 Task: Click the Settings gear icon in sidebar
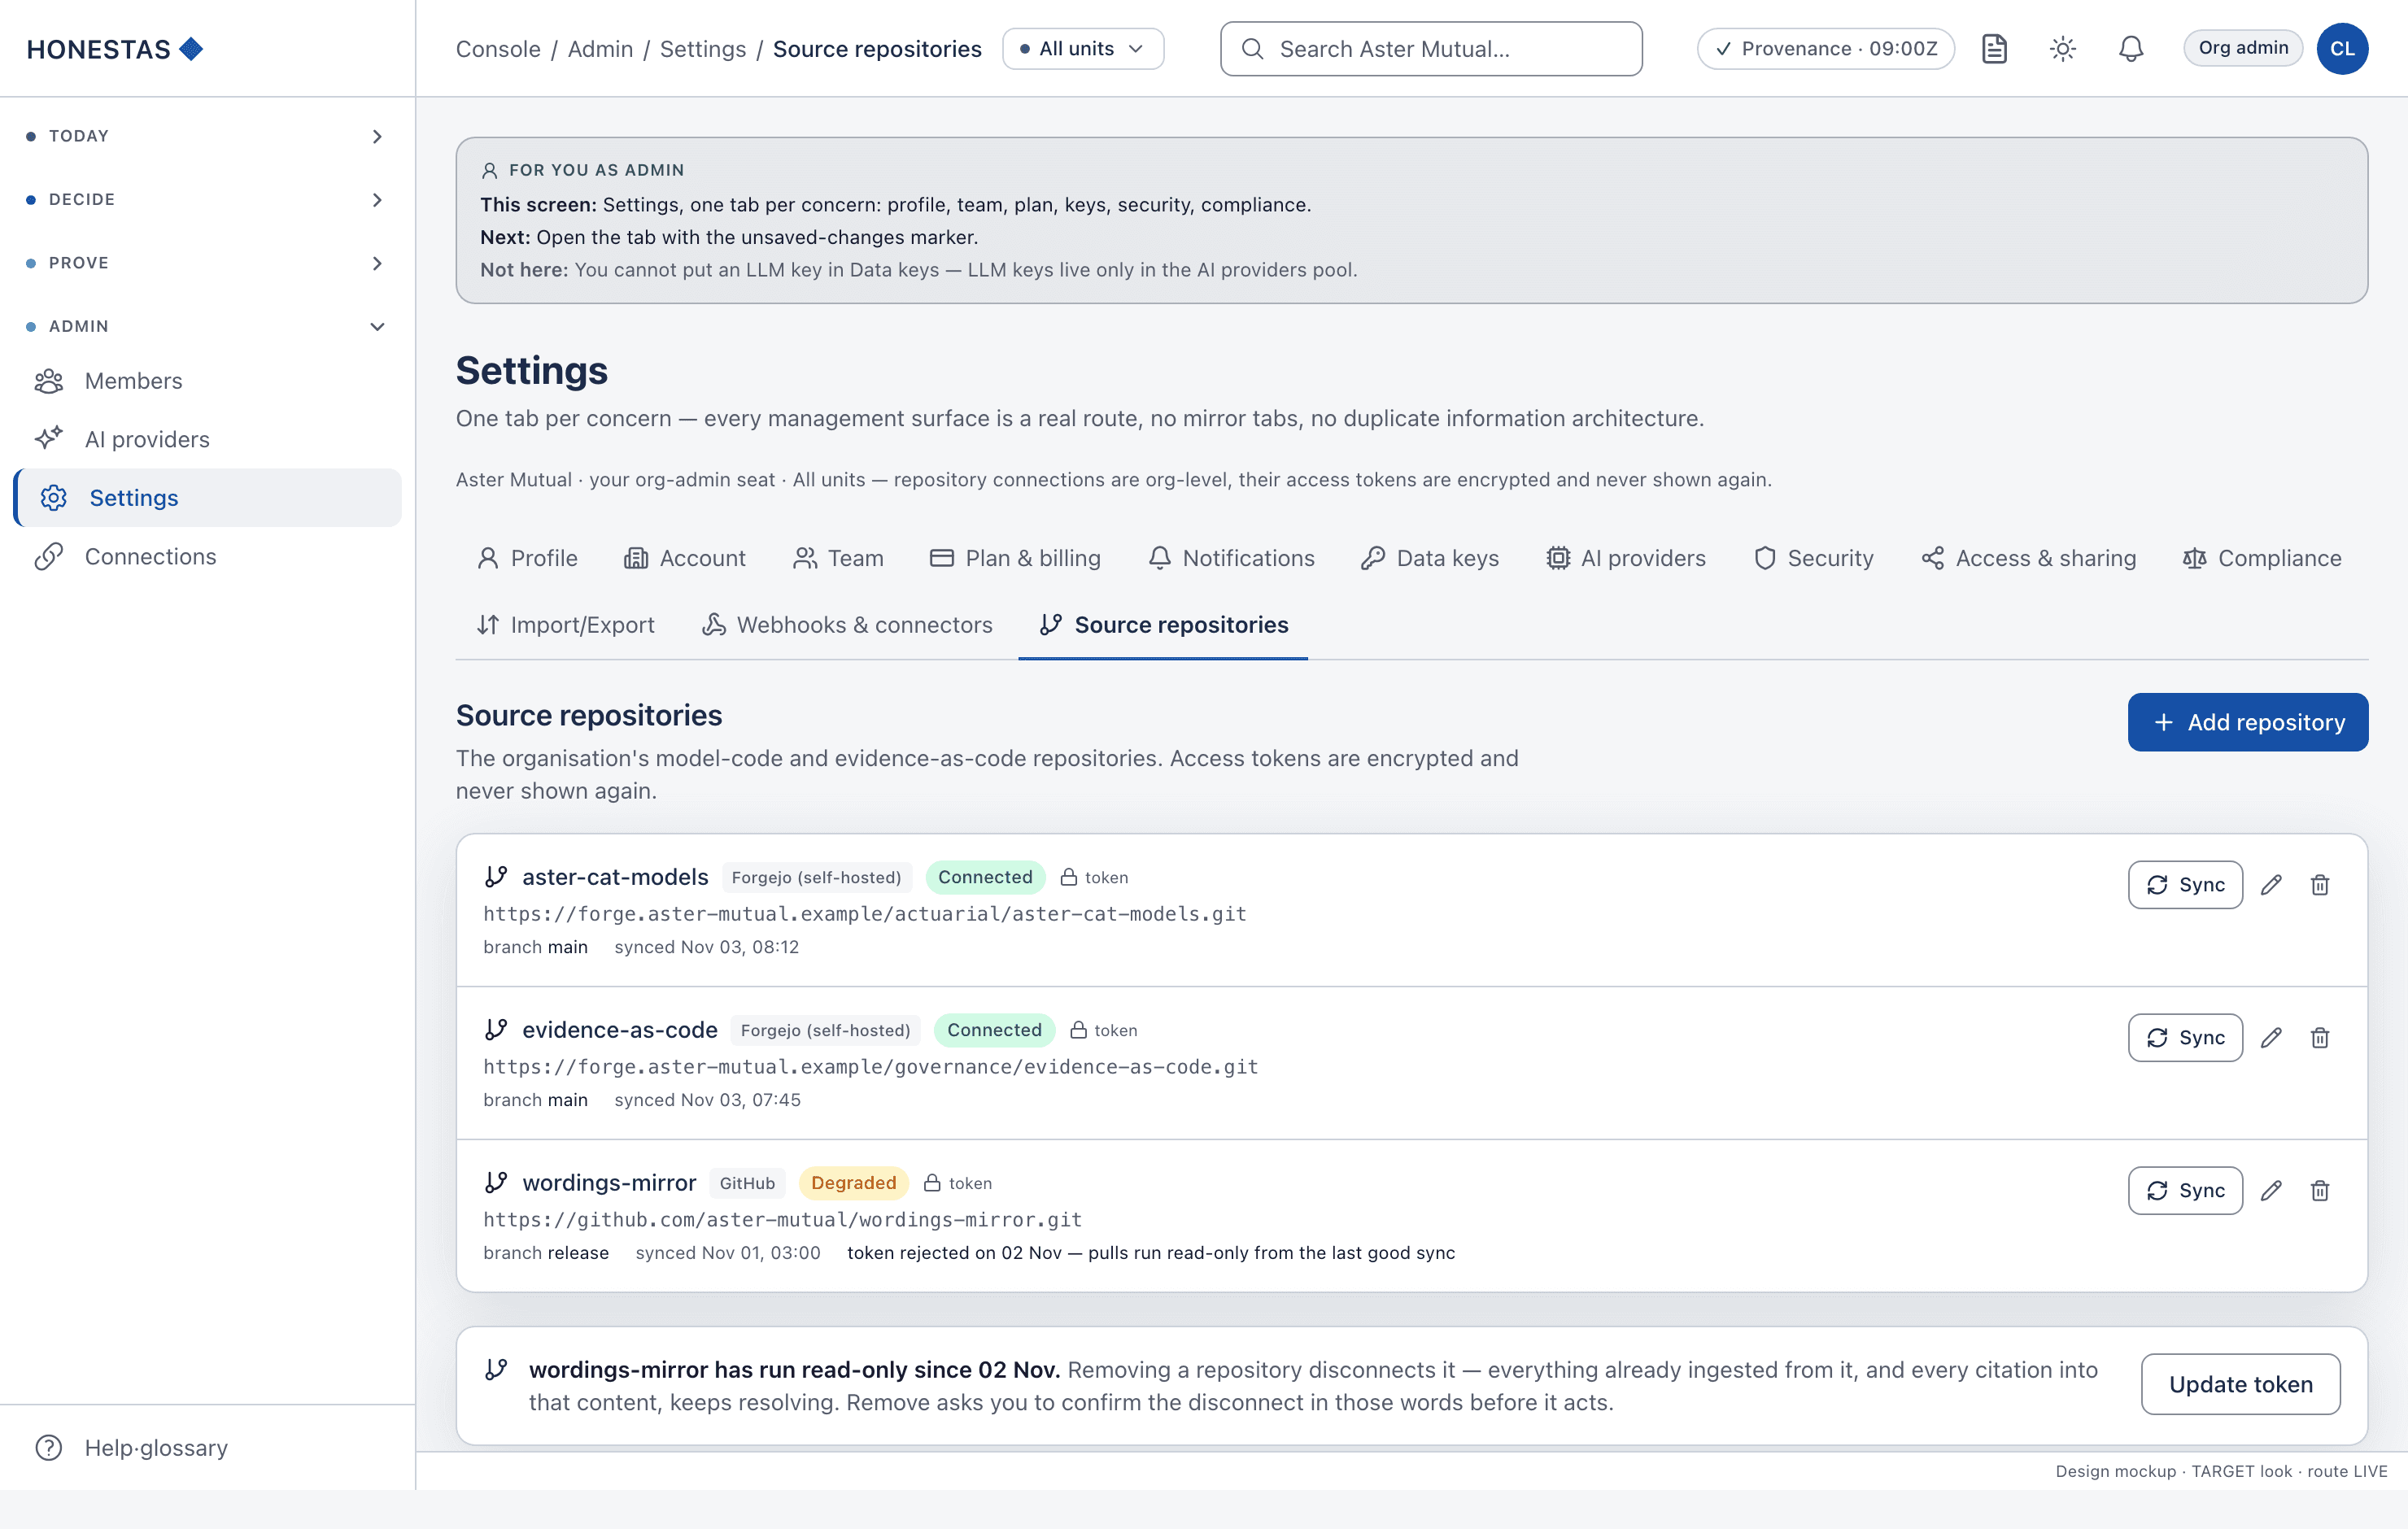(54, 498)
